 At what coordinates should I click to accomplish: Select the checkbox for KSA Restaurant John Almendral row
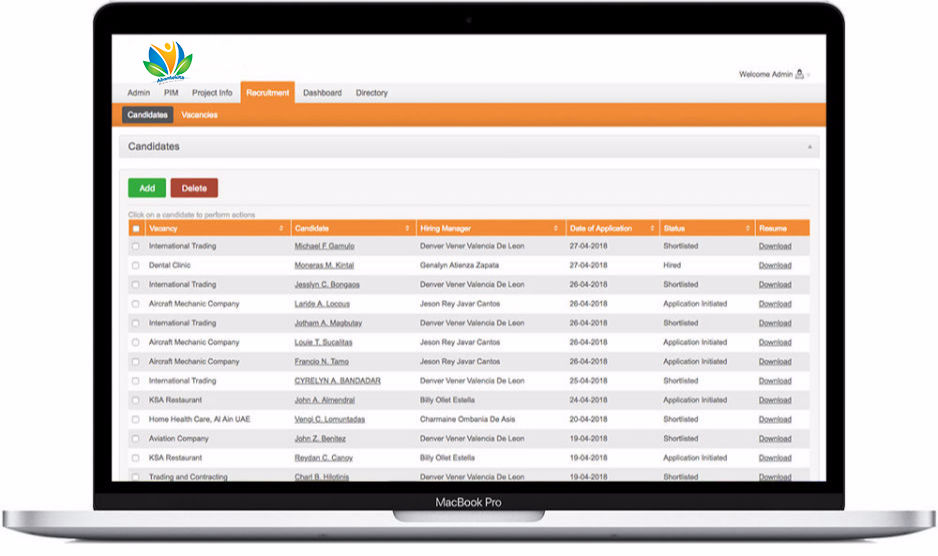pyautogui.click(x=136, y=400)
